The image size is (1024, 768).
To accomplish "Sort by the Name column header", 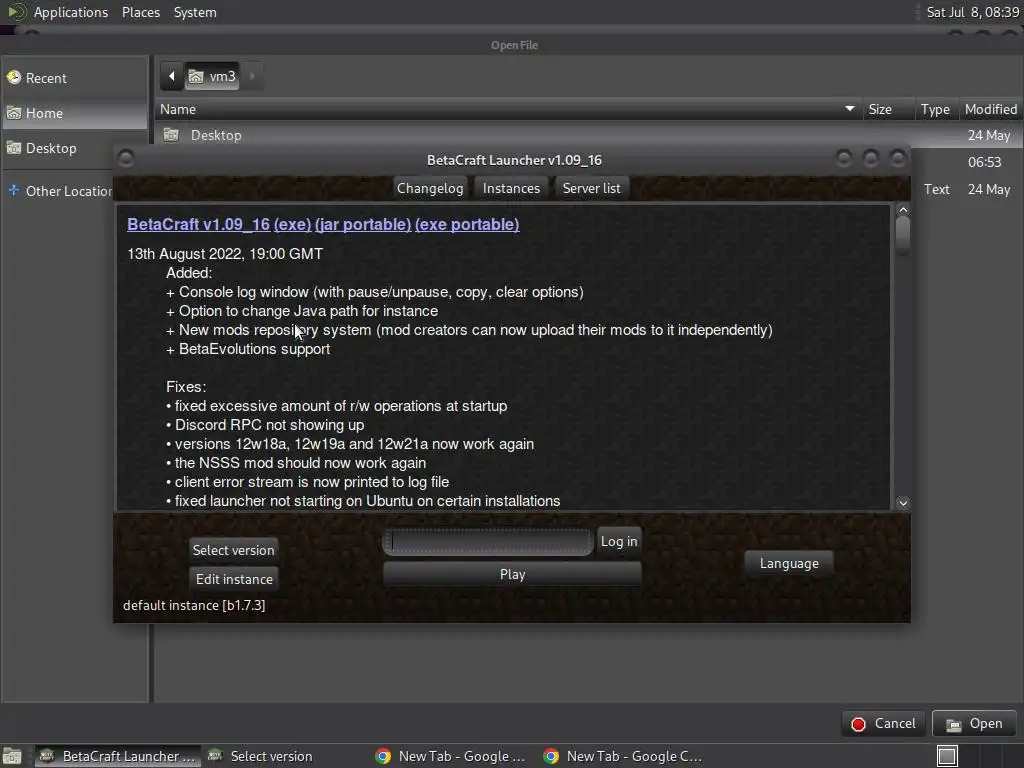I will [x=508, y=109].
